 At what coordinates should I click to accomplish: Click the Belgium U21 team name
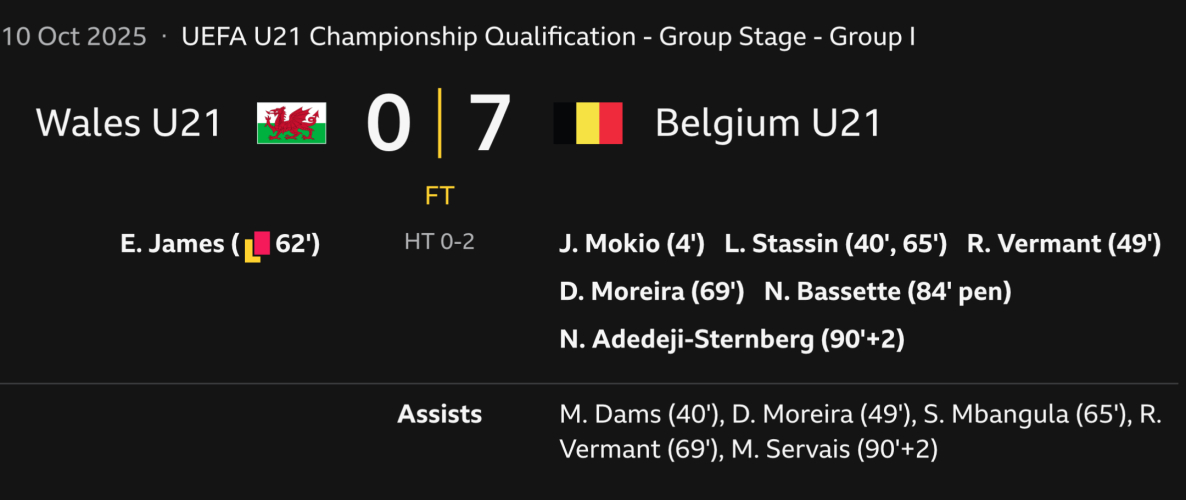point(767,123)
